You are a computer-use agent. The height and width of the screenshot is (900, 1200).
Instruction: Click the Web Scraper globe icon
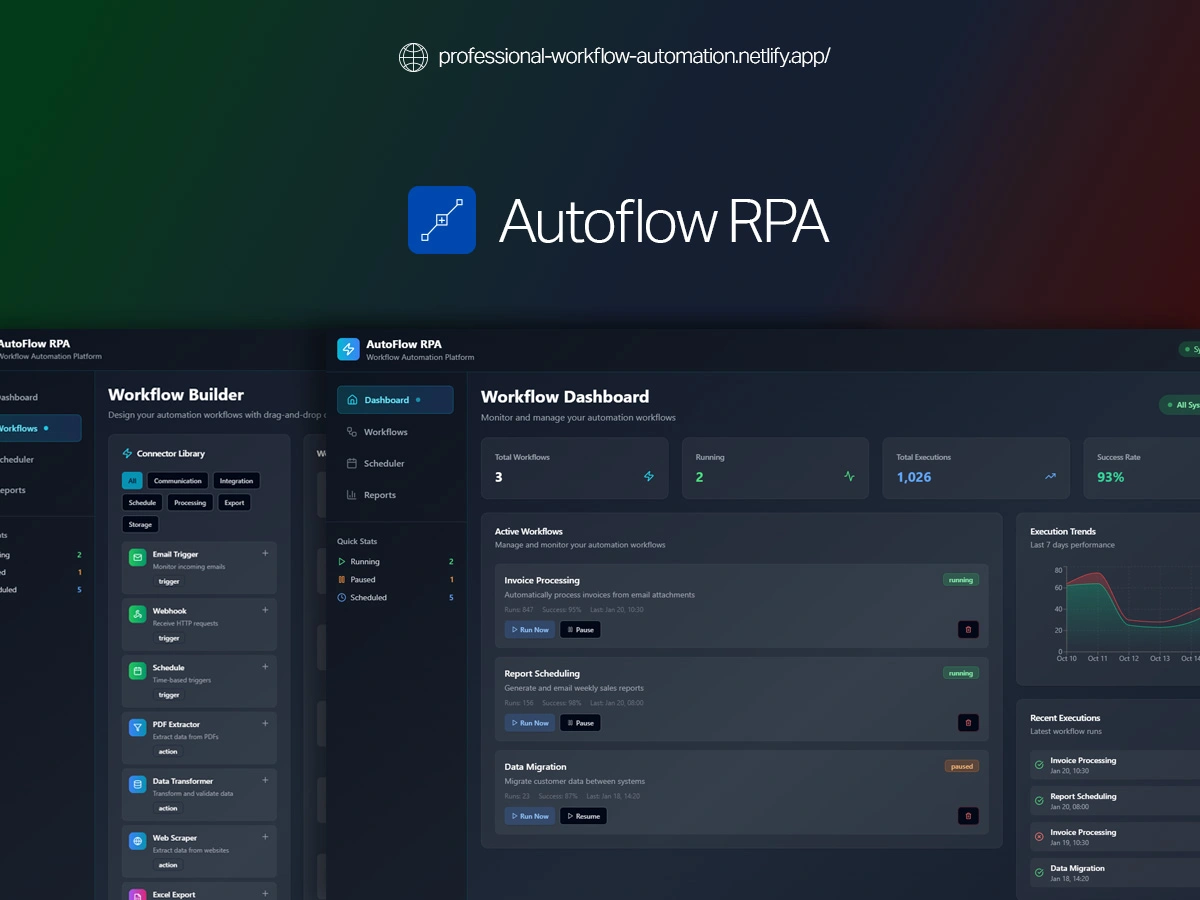point(137,842)
